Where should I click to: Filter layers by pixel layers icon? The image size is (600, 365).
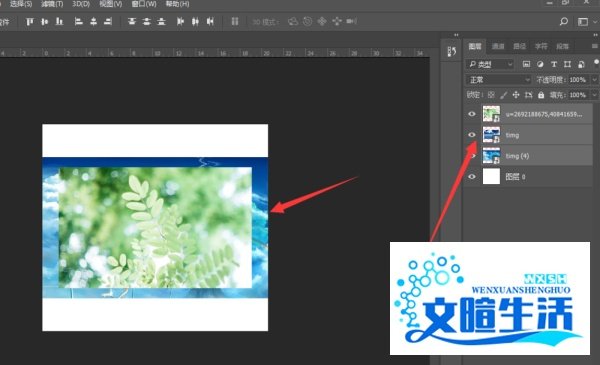tap(527, 64)
